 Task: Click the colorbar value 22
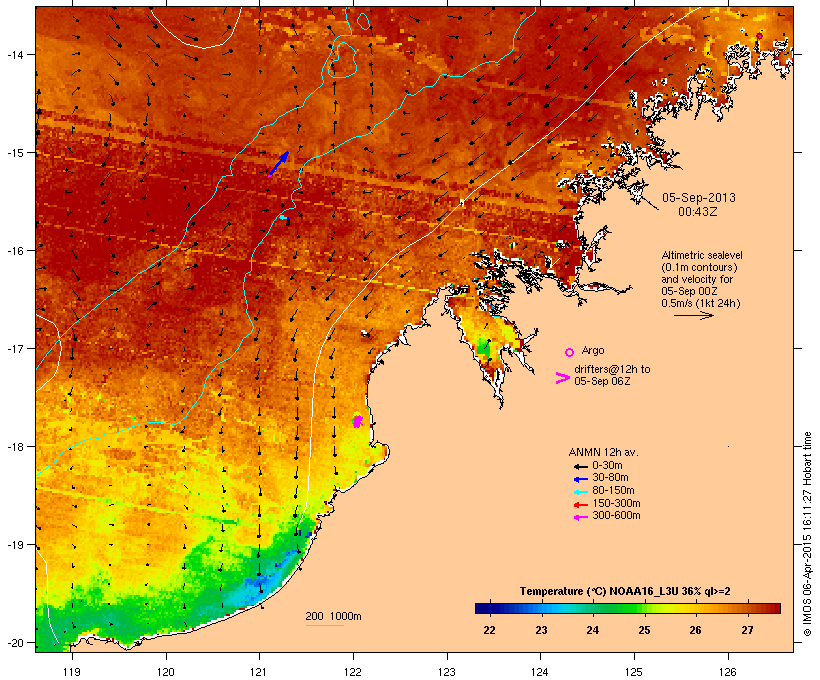(489, 630)
